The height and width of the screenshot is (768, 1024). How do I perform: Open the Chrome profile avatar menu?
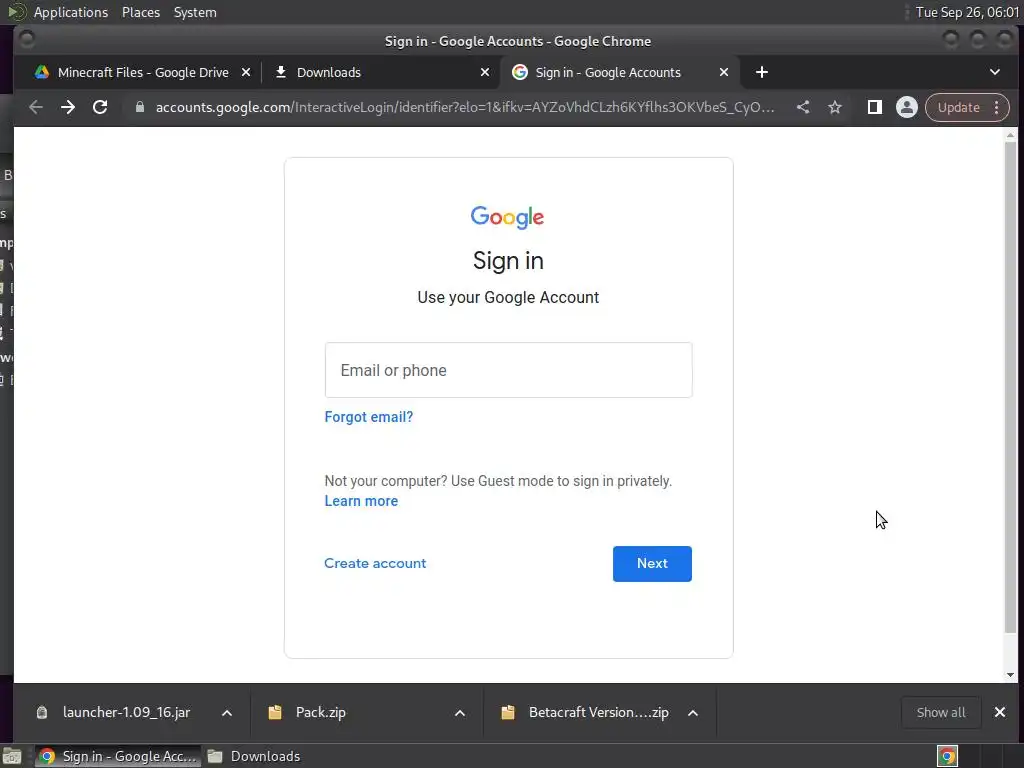pos(906,107)
